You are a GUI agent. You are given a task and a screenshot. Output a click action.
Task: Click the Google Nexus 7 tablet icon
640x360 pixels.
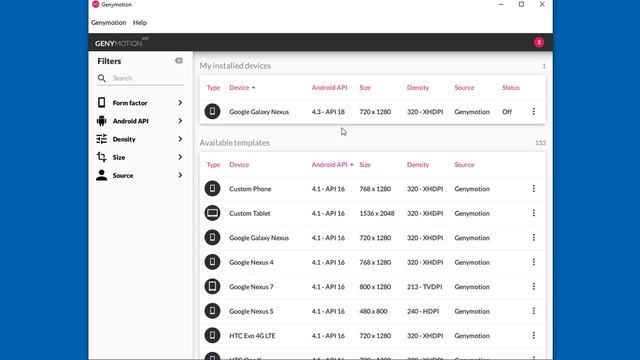point(212,287)
